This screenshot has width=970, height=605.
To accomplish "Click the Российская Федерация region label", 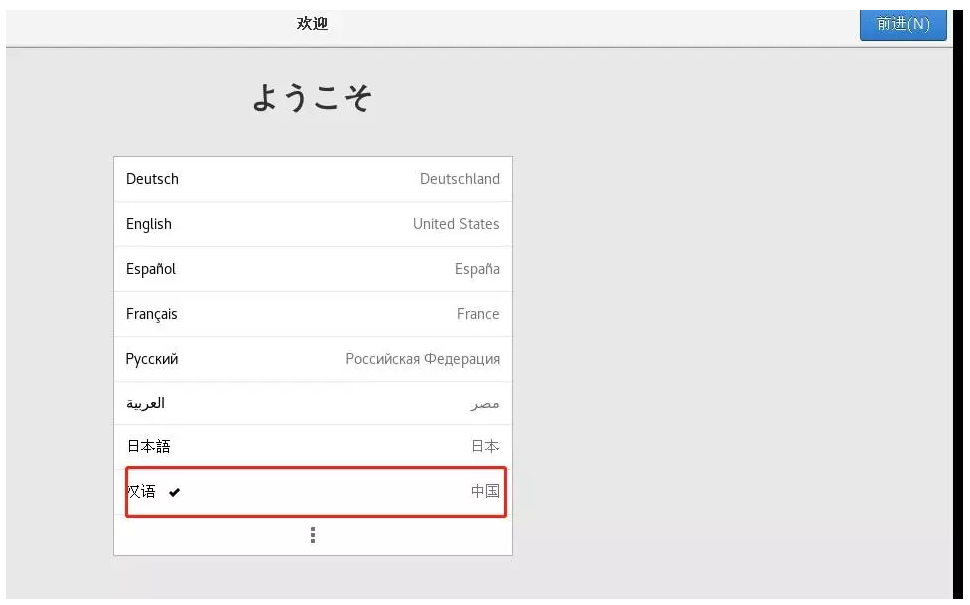I will coord(422,359).
